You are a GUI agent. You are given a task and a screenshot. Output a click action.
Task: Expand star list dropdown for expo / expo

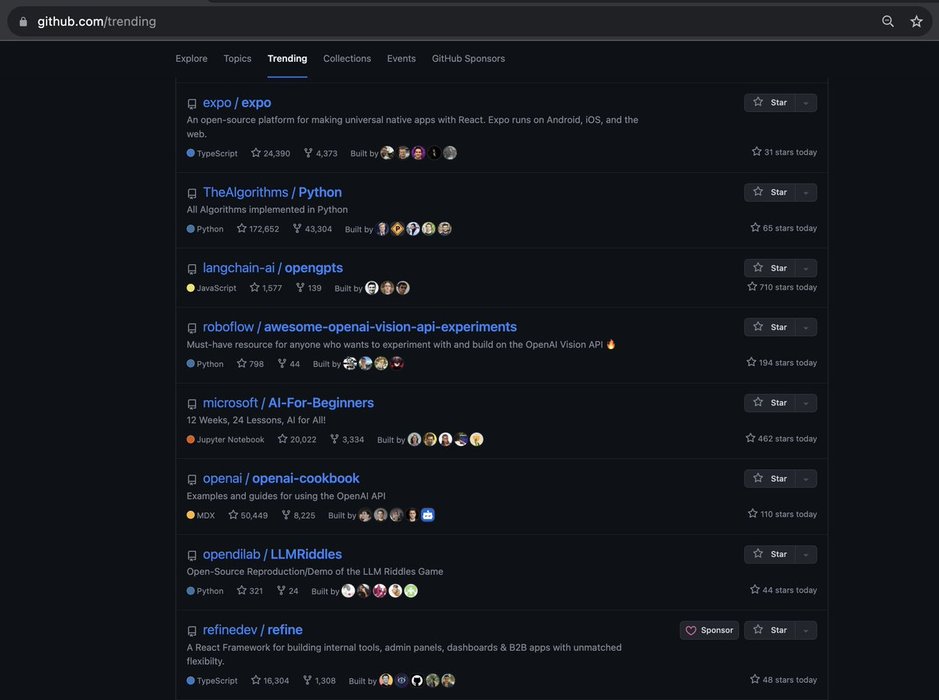(x=806, y=103)
